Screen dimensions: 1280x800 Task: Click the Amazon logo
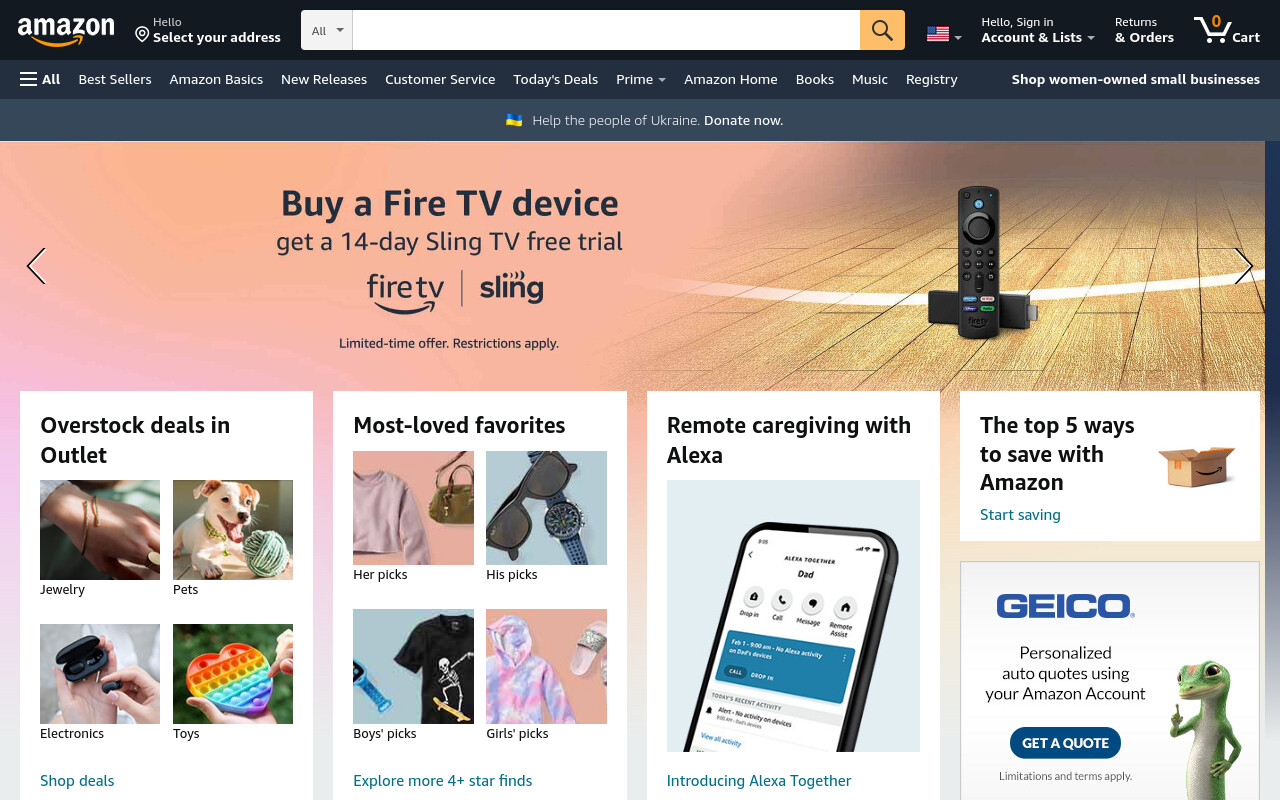[66, 31]
